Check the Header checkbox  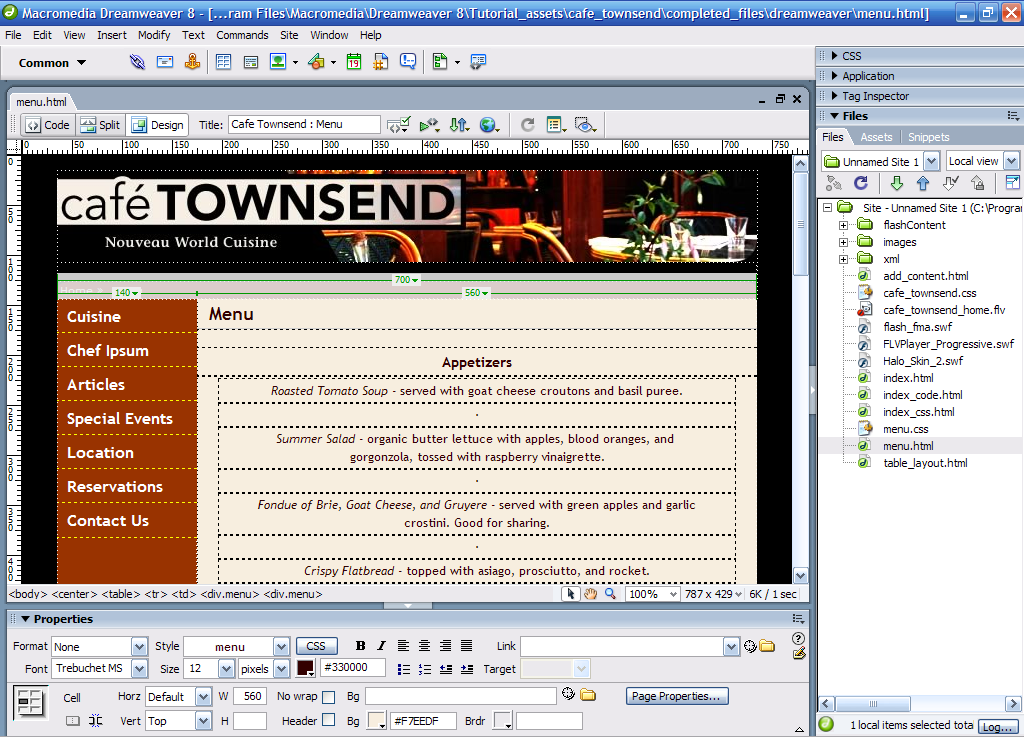tap(329, 720)
